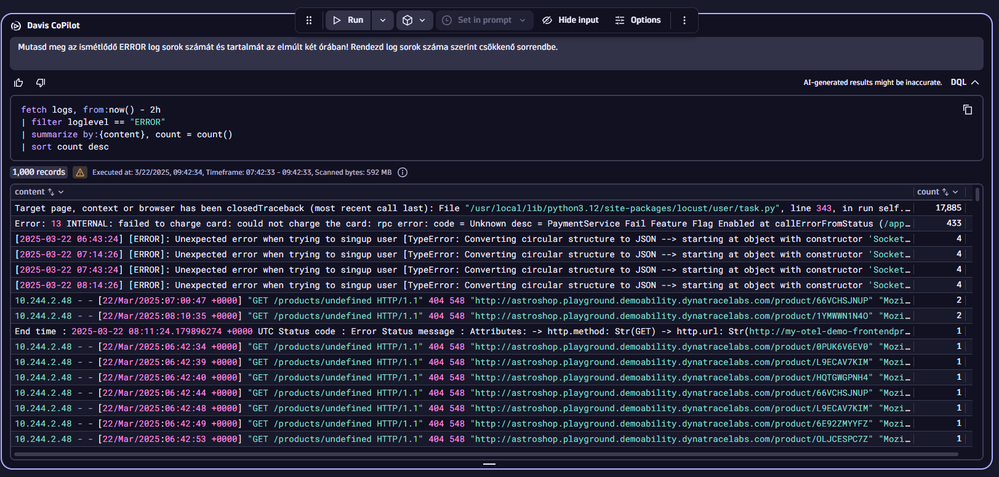Copy the DQL query to clipboard
Viewport: 999px width, 477px height.
967,109
